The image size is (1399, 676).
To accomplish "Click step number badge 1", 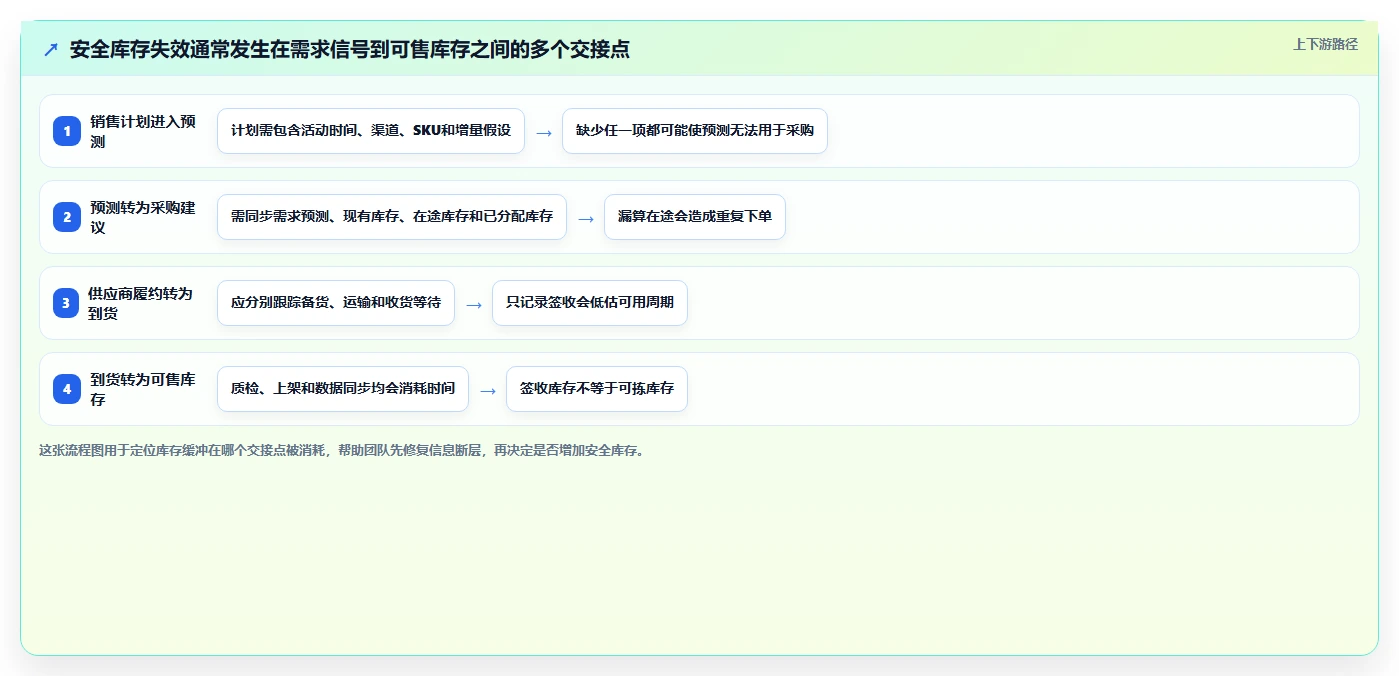I will click(67, 131).
